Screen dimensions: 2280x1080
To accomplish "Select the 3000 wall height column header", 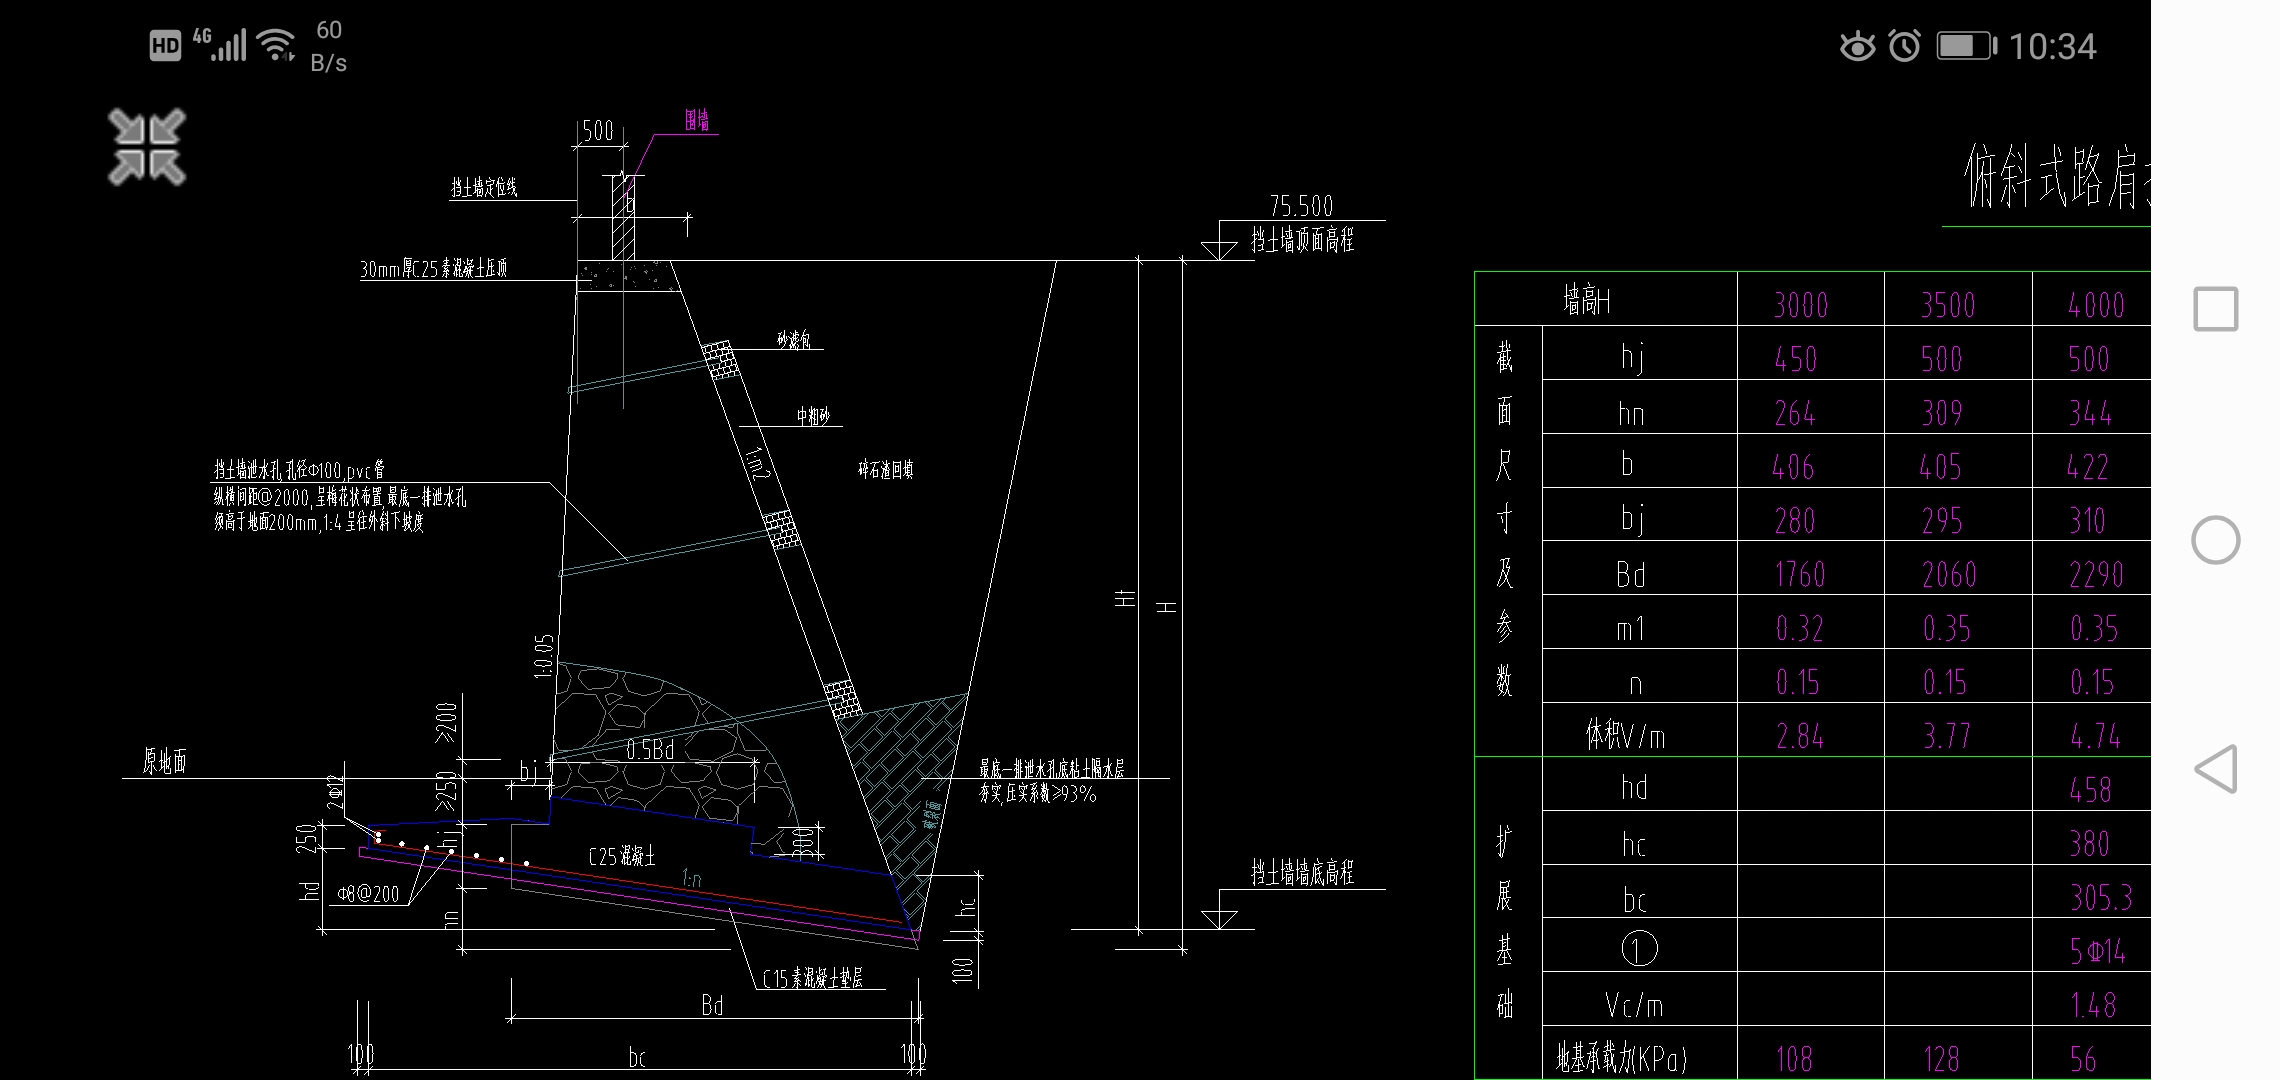I will tap(1811, 298).
